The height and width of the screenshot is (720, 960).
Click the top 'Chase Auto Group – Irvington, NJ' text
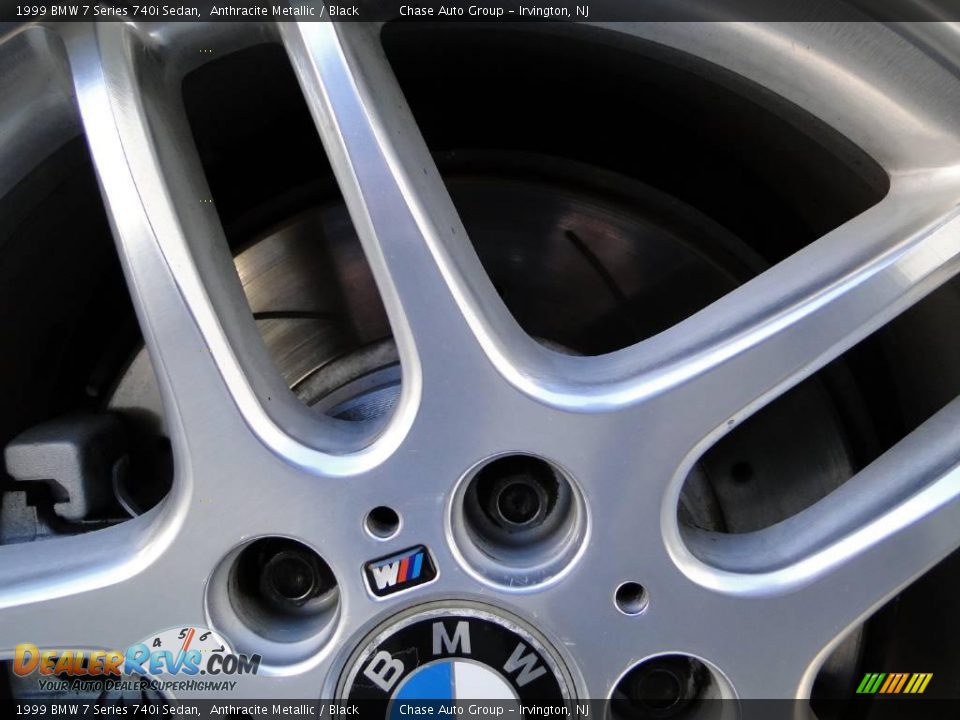pos(493,10)
